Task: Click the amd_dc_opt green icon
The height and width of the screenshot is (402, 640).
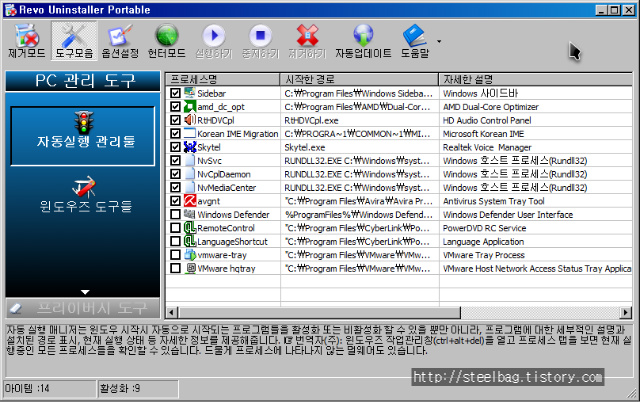Action: [190, 106]
